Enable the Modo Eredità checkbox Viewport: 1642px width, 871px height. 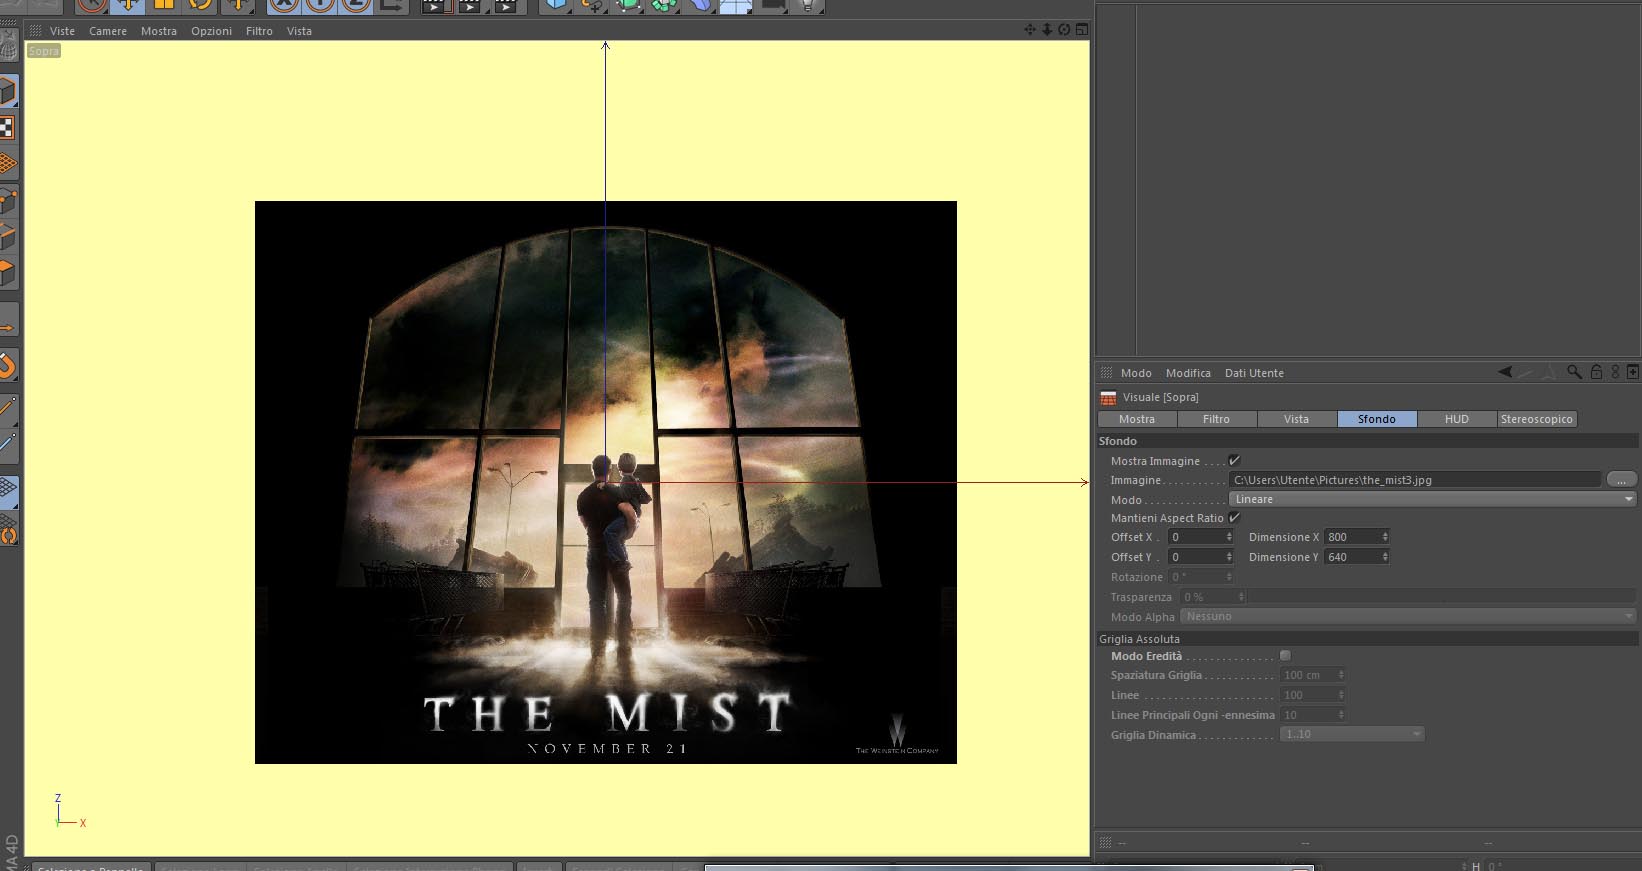(x=1285, y=656)
